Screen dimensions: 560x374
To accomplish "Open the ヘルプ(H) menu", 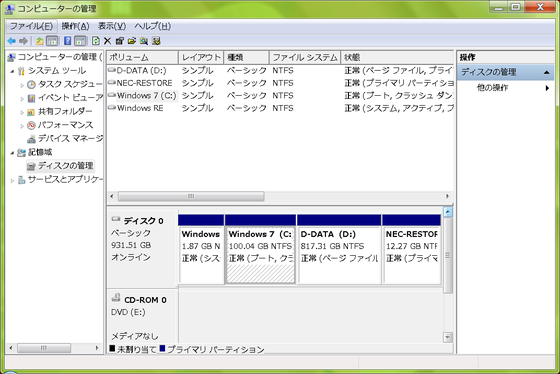I will coord(152,26).
